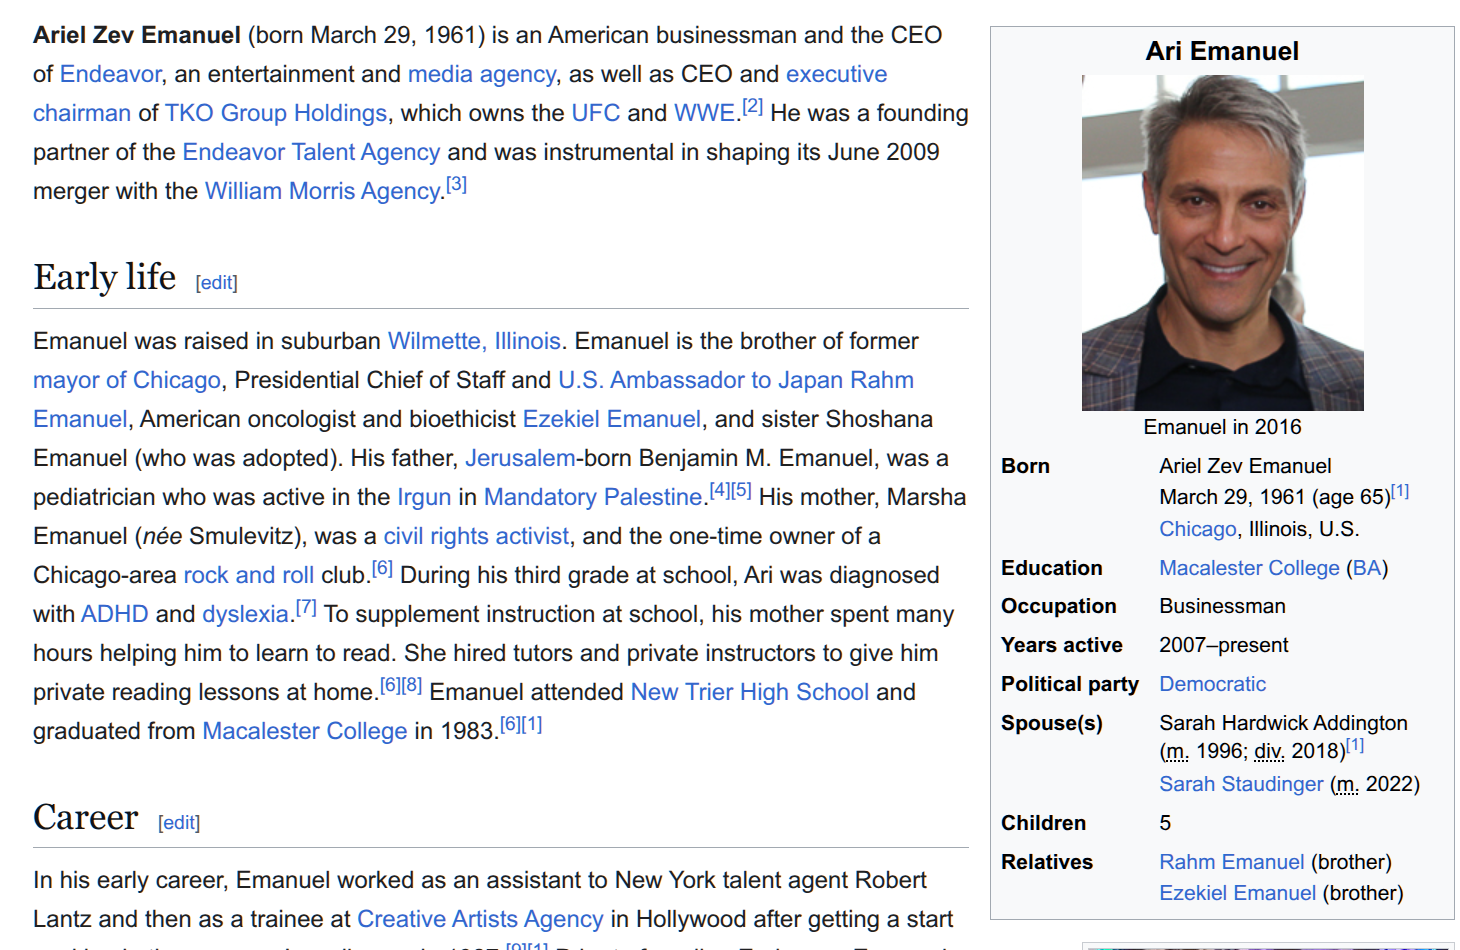Open the Chicago birthplace link in infobox

1198,529
